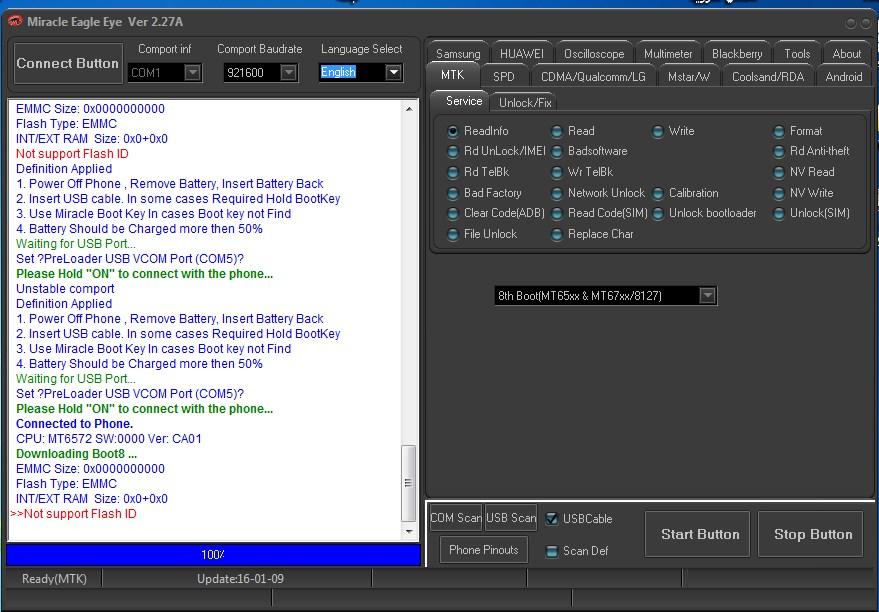Open the Coolsand/RDA tab
This screenshot has width=879, height=612.
coord(767,77)
